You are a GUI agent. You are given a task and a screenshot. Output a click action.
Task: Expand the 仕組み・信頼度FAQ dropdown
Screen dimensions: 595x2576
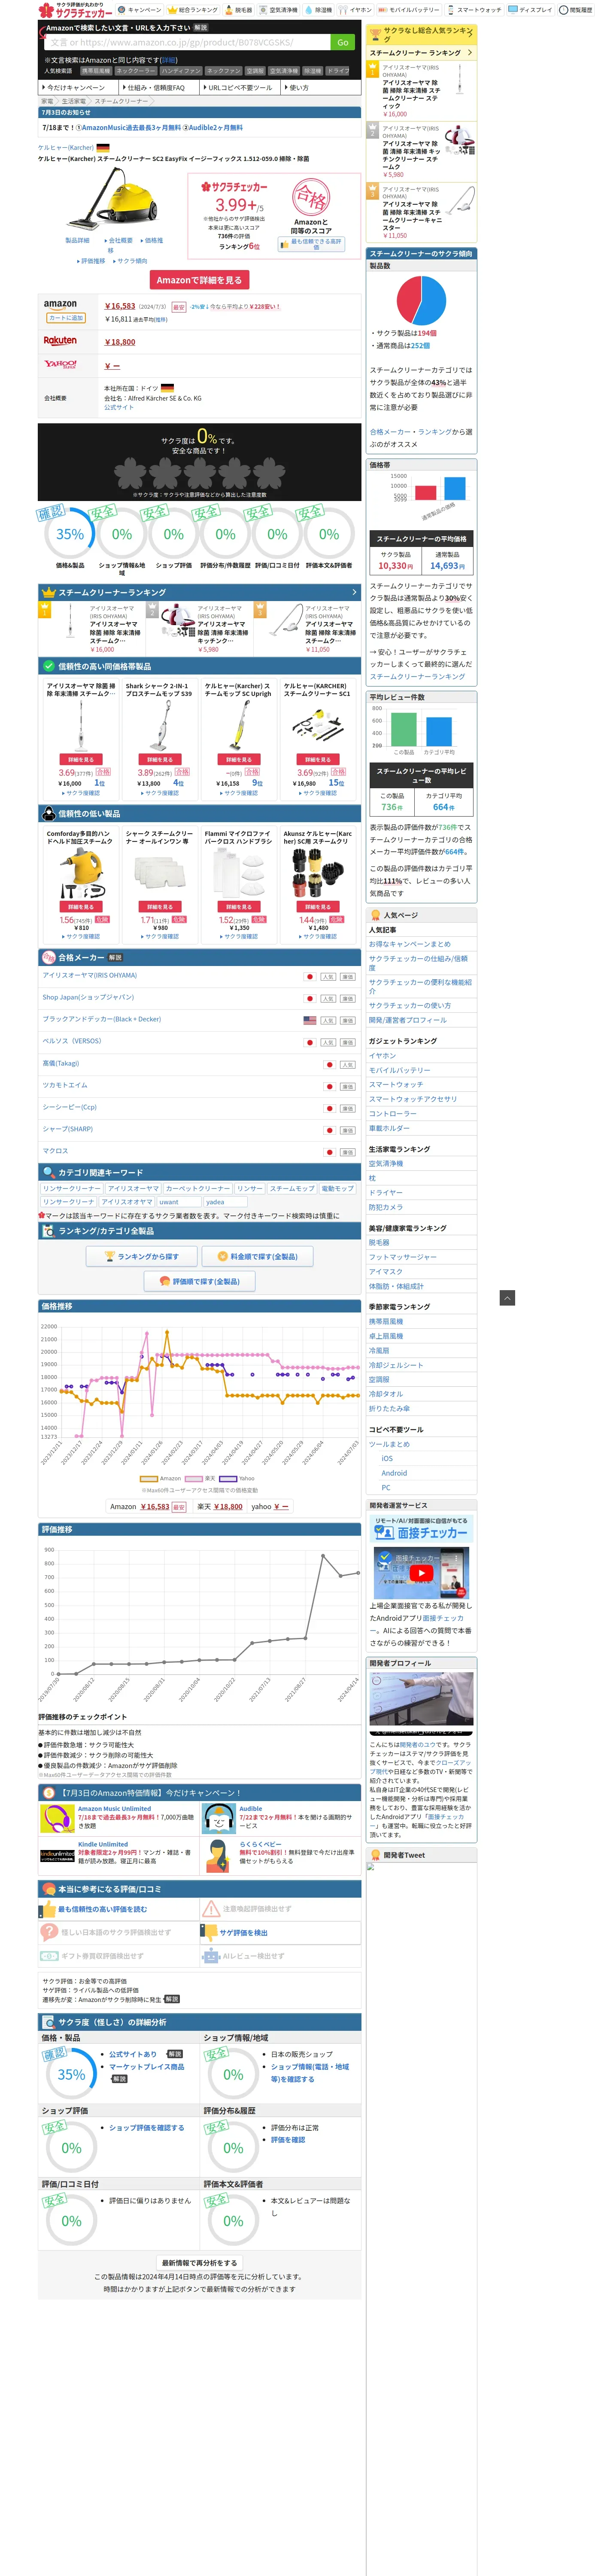click(158, 88)
